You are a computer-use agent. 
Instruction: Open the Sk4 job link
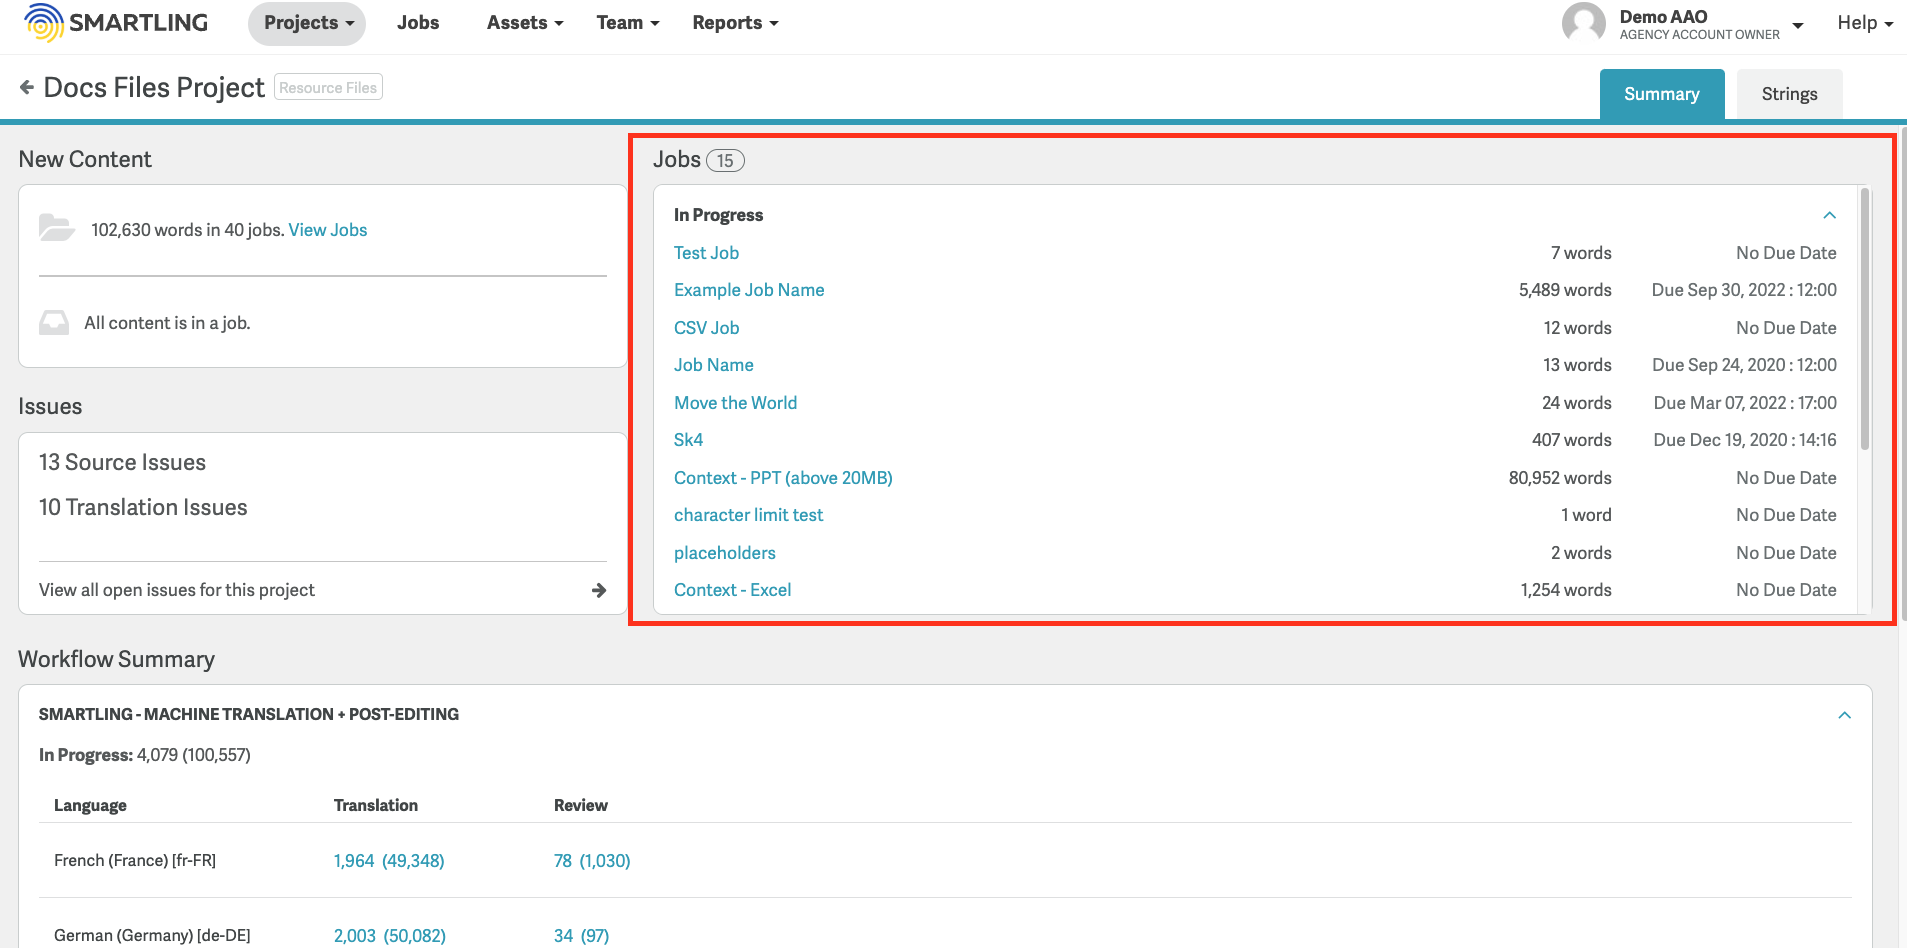(688, 440)
